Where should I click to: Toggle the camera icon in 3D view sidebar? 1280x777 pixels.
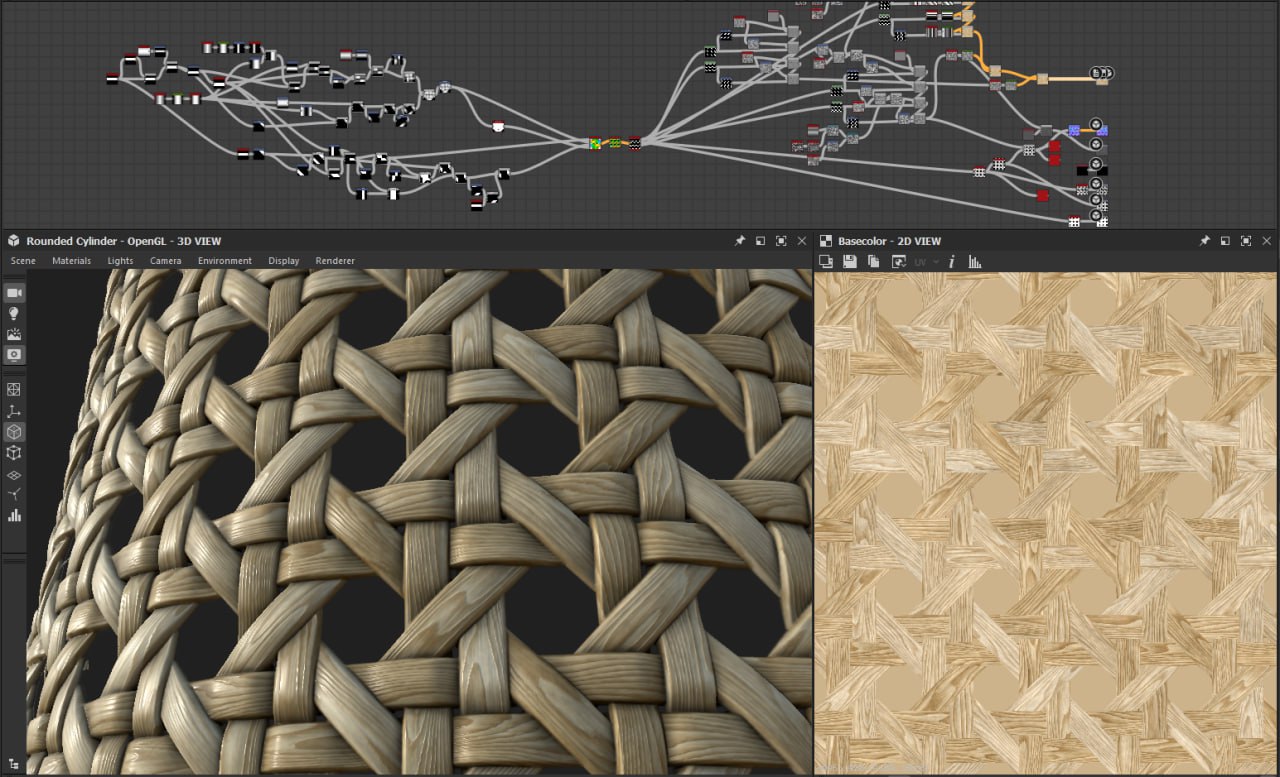[14, 292]
